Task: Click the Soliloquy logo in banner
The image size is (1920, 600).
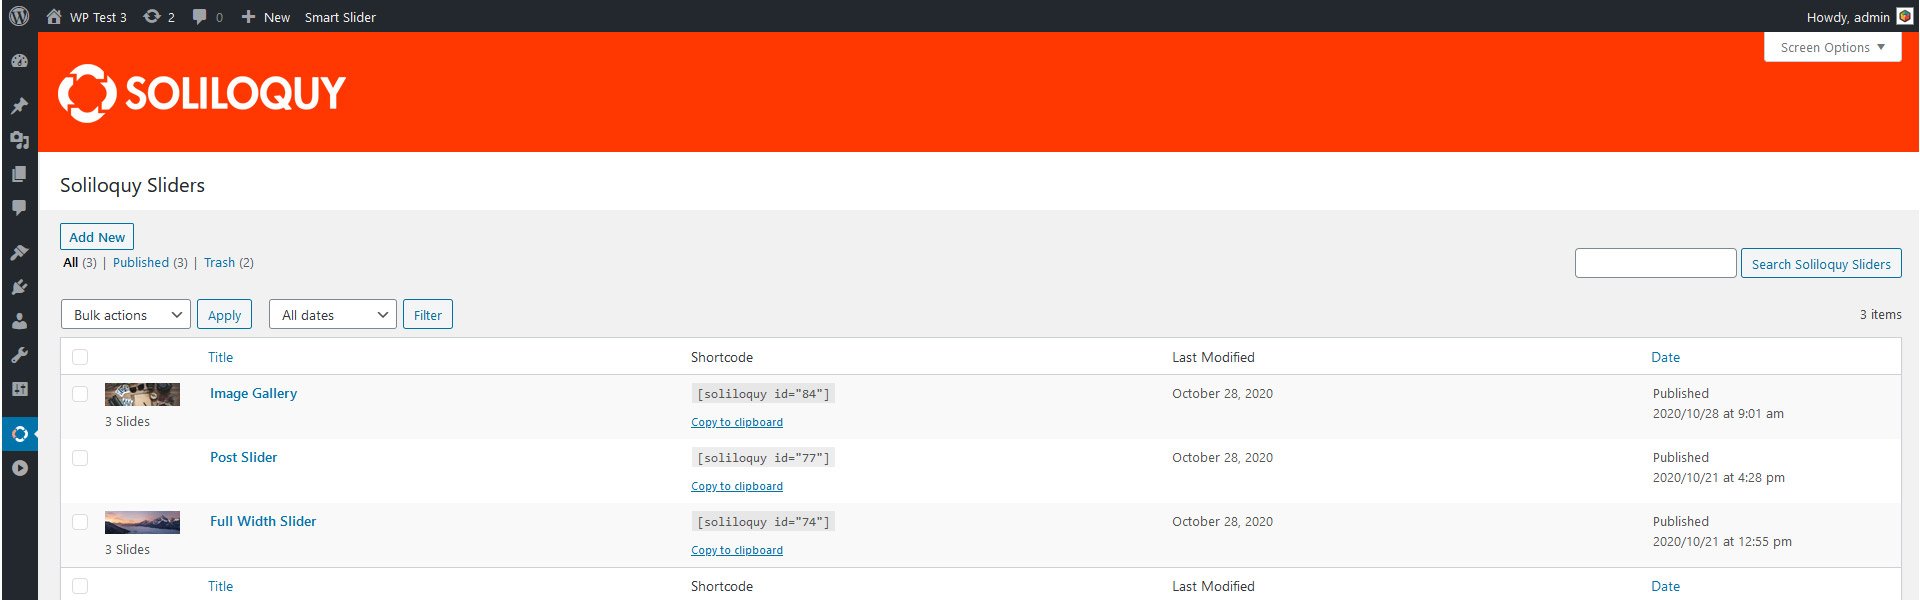Action: tap(202, 93)
